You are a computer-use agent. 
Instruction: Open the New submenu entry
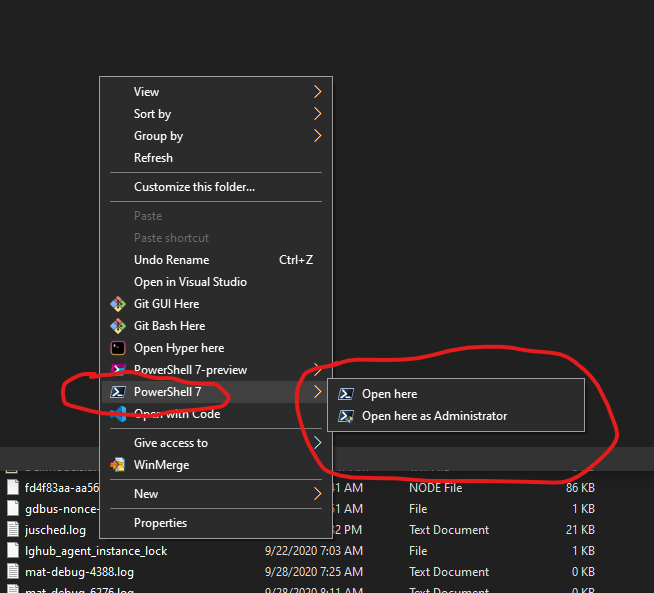click(x=216, y=494)
